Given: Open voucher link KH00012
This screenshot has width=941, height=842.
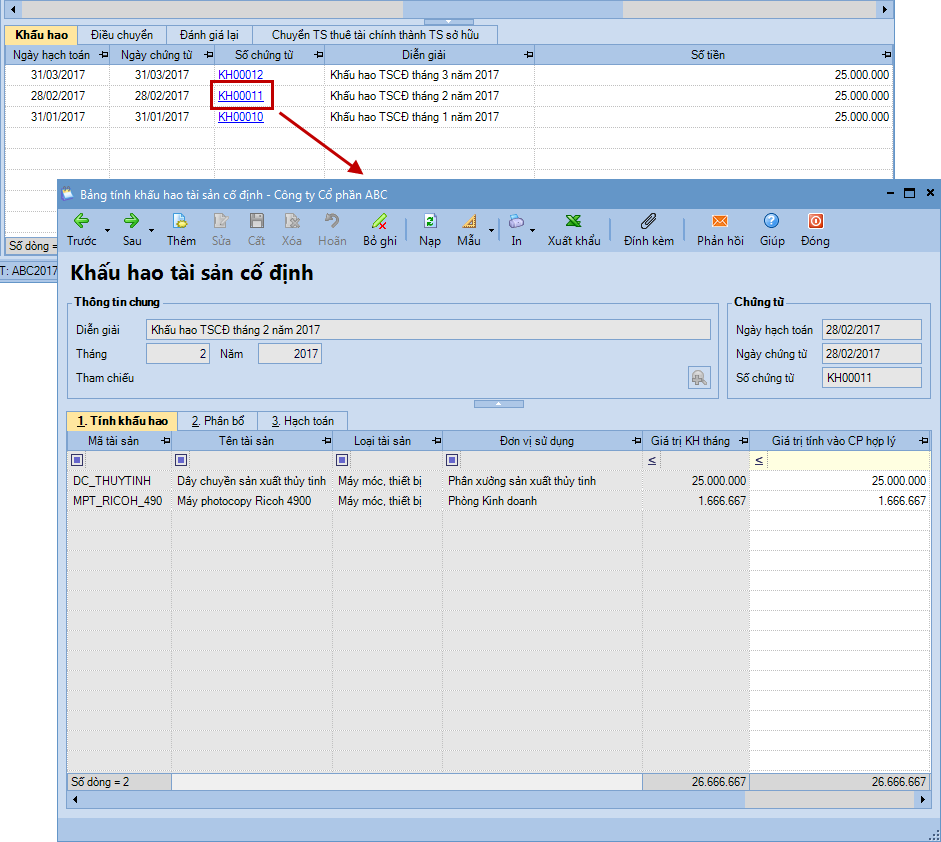Looking at the screenshot, I should [x=240, y=75].
